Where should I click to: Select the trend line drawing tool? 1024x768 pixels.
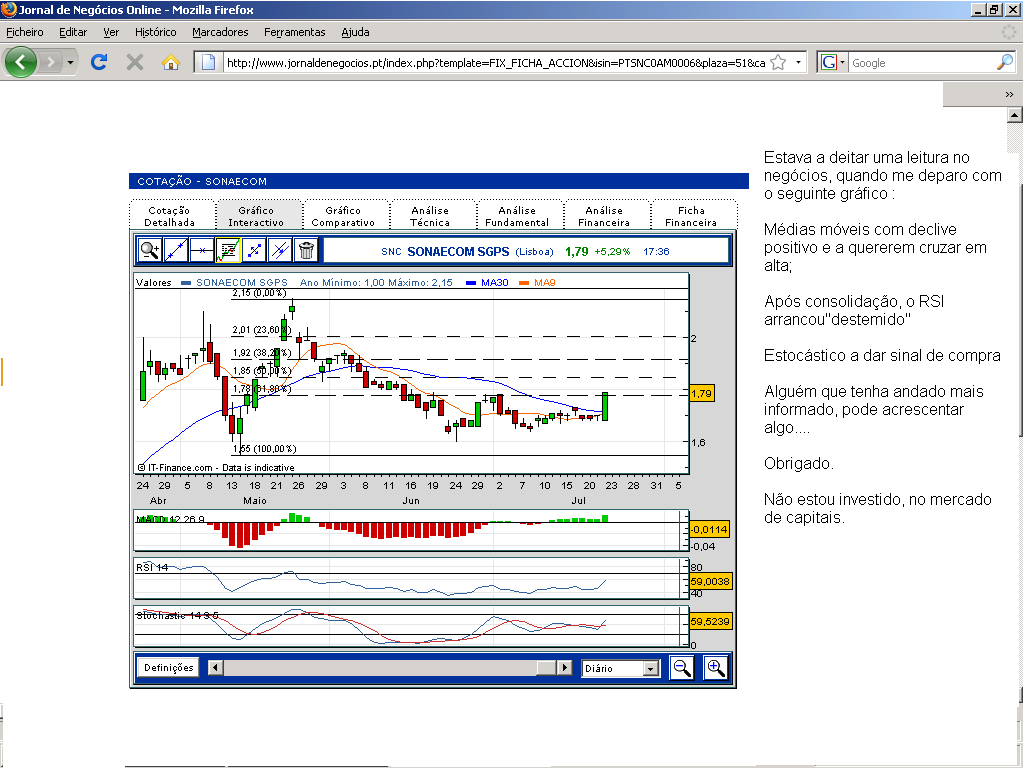[x=176, y=250]
